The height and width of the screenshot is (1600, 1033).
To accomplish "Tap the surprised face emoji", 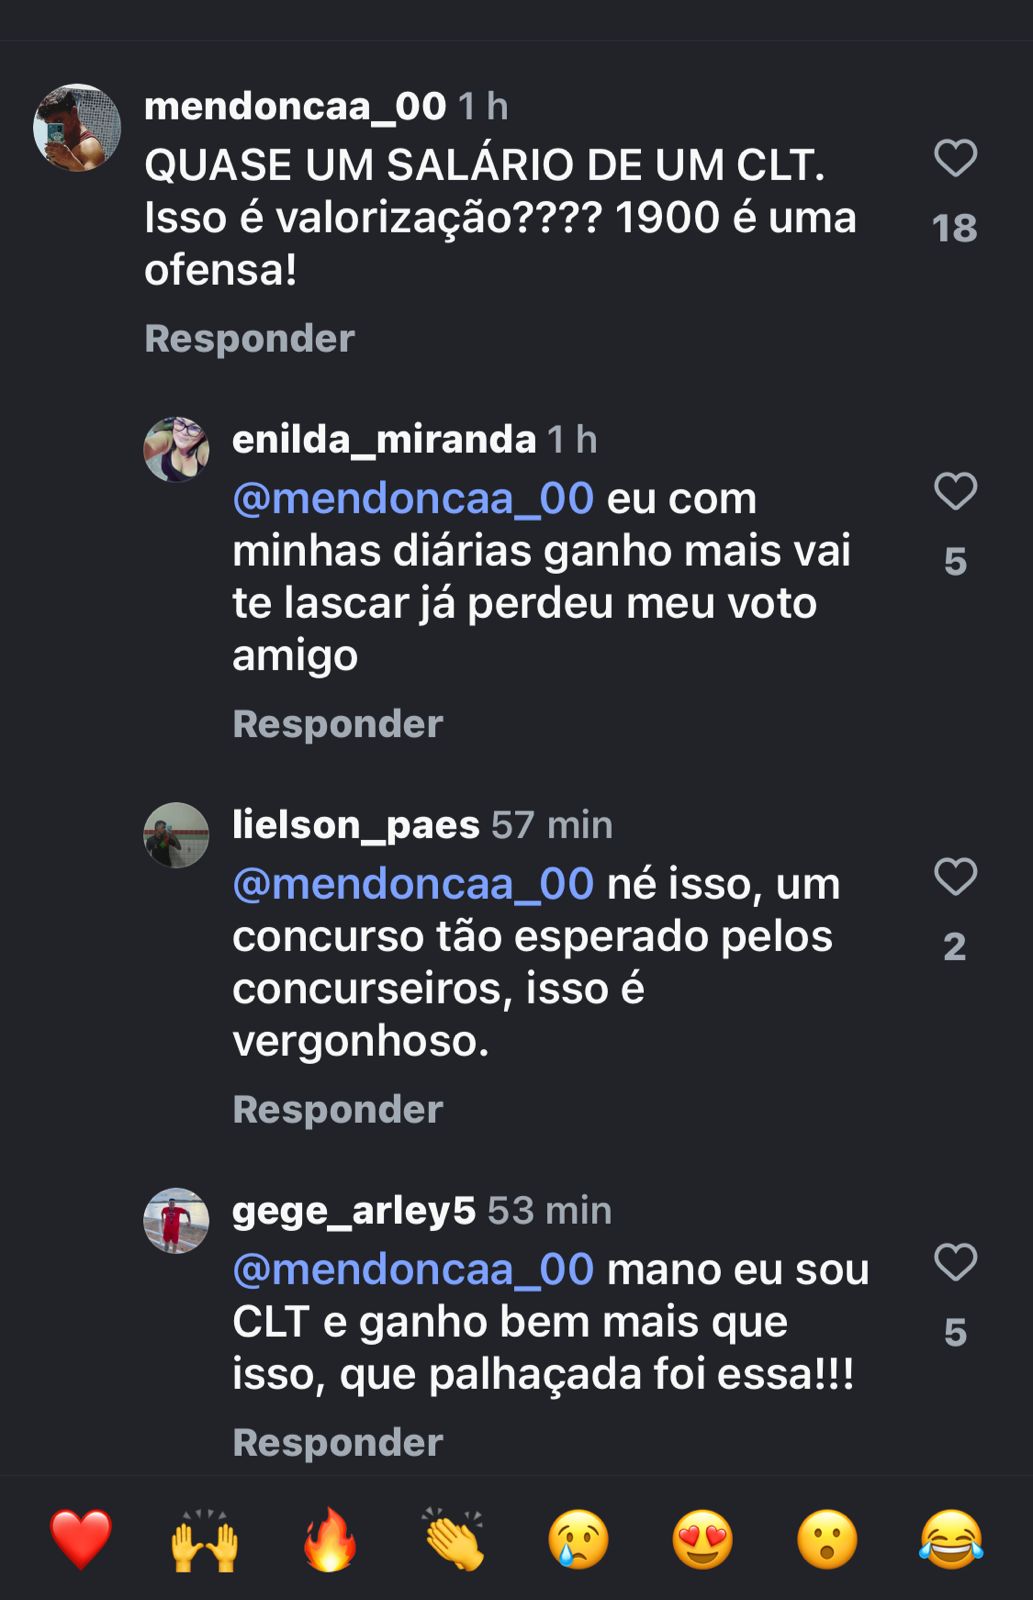I will pos(827,1539).
